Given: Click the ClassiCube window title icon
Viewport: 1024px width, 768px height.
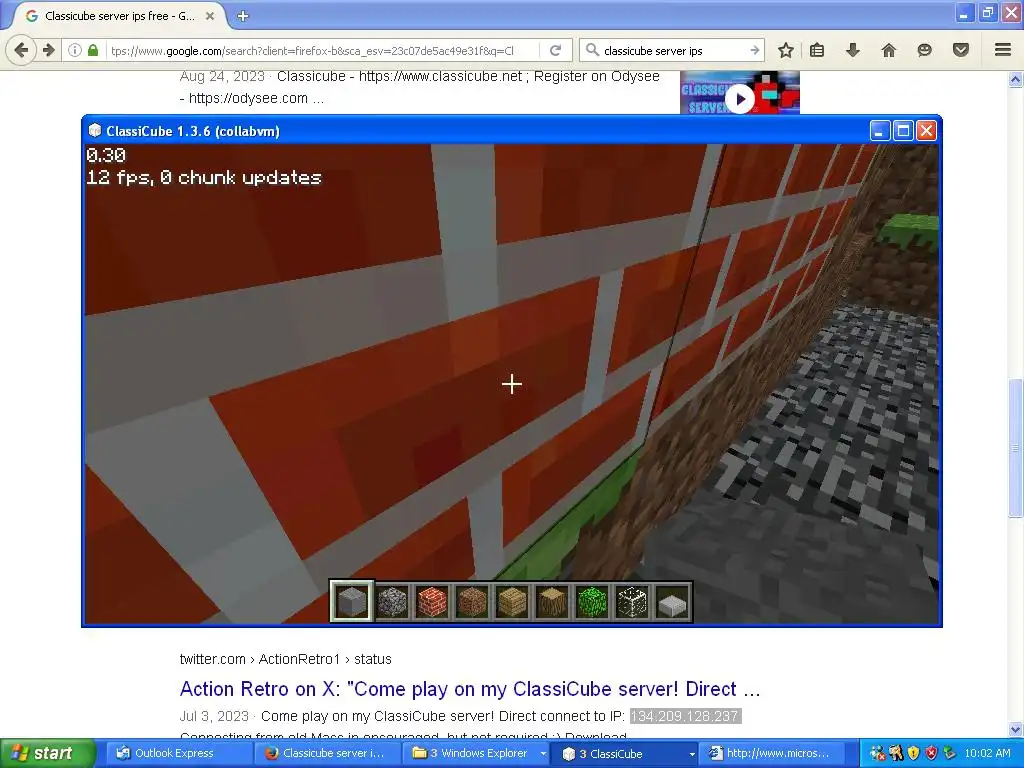Looking at the screenshot, I should pyautogui.click(x=95, y=131).
